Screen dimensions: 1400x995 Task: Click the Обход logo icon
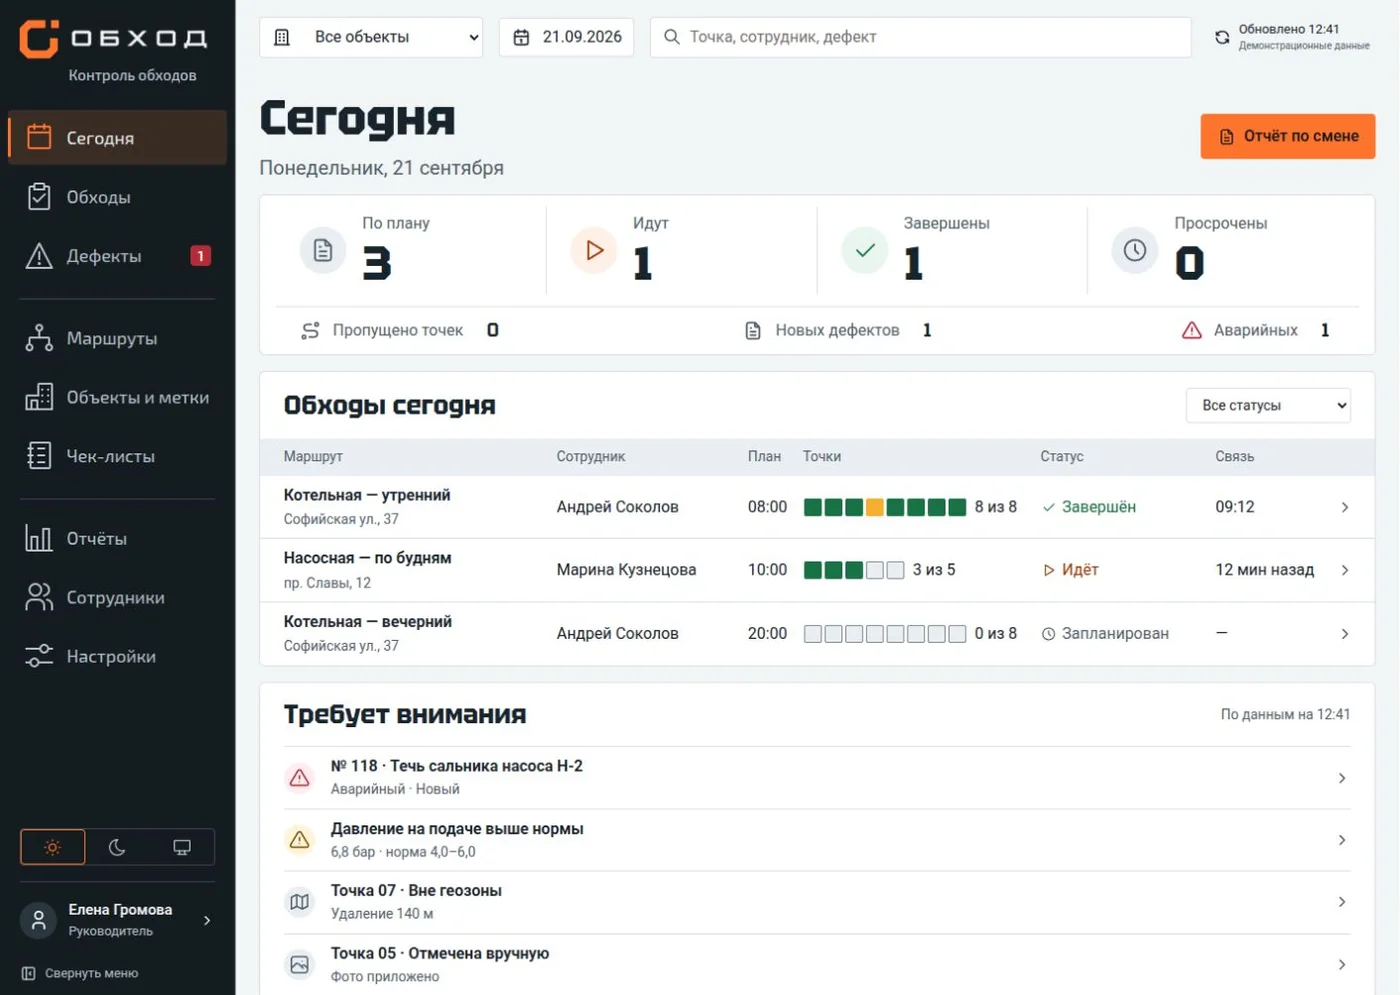coord(39,38)
